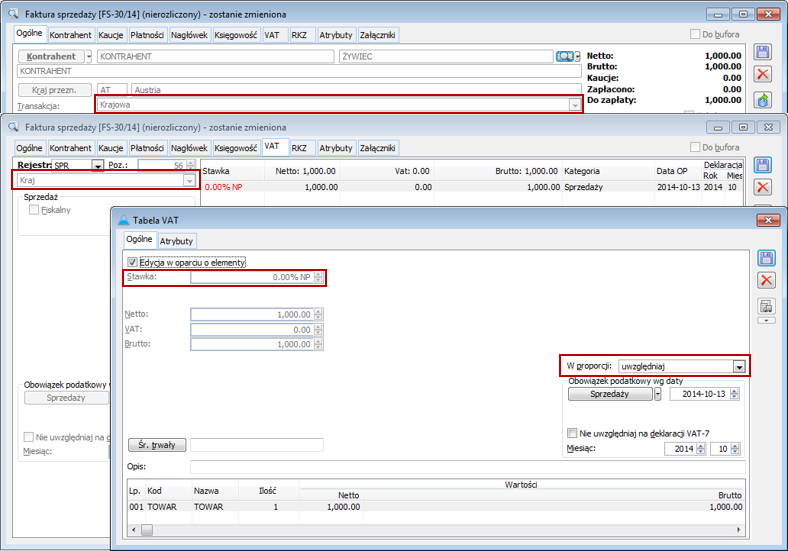The height and width of the screenshot is (551, 788).
Task: Click the save disk icon in the top invoice window
Action: [763, 52]
